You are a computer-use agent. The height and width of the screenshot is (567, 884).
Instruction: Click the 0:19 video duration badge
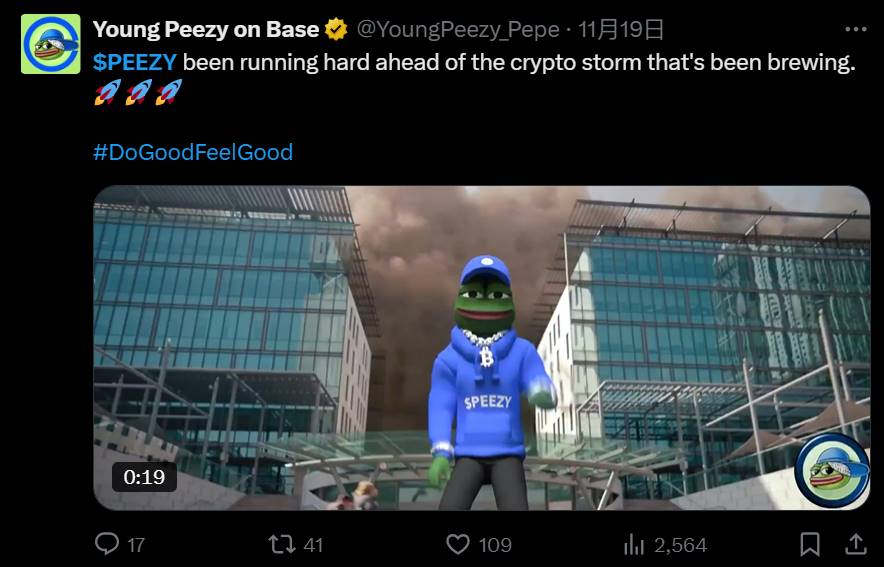(x=144, y=477)
